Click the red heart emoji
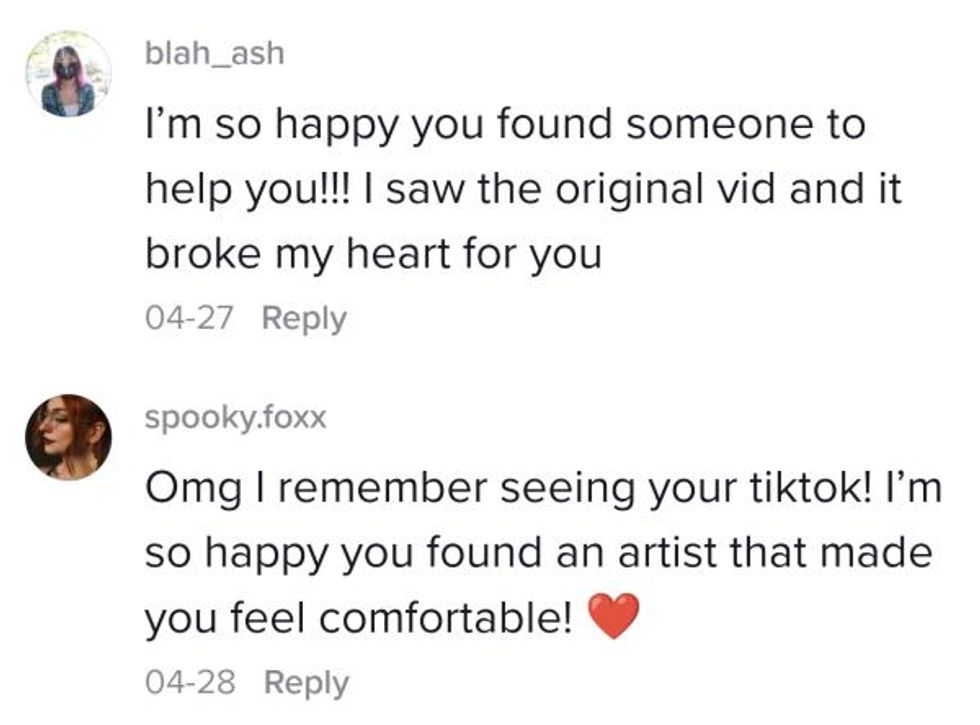 click(613, 618)
